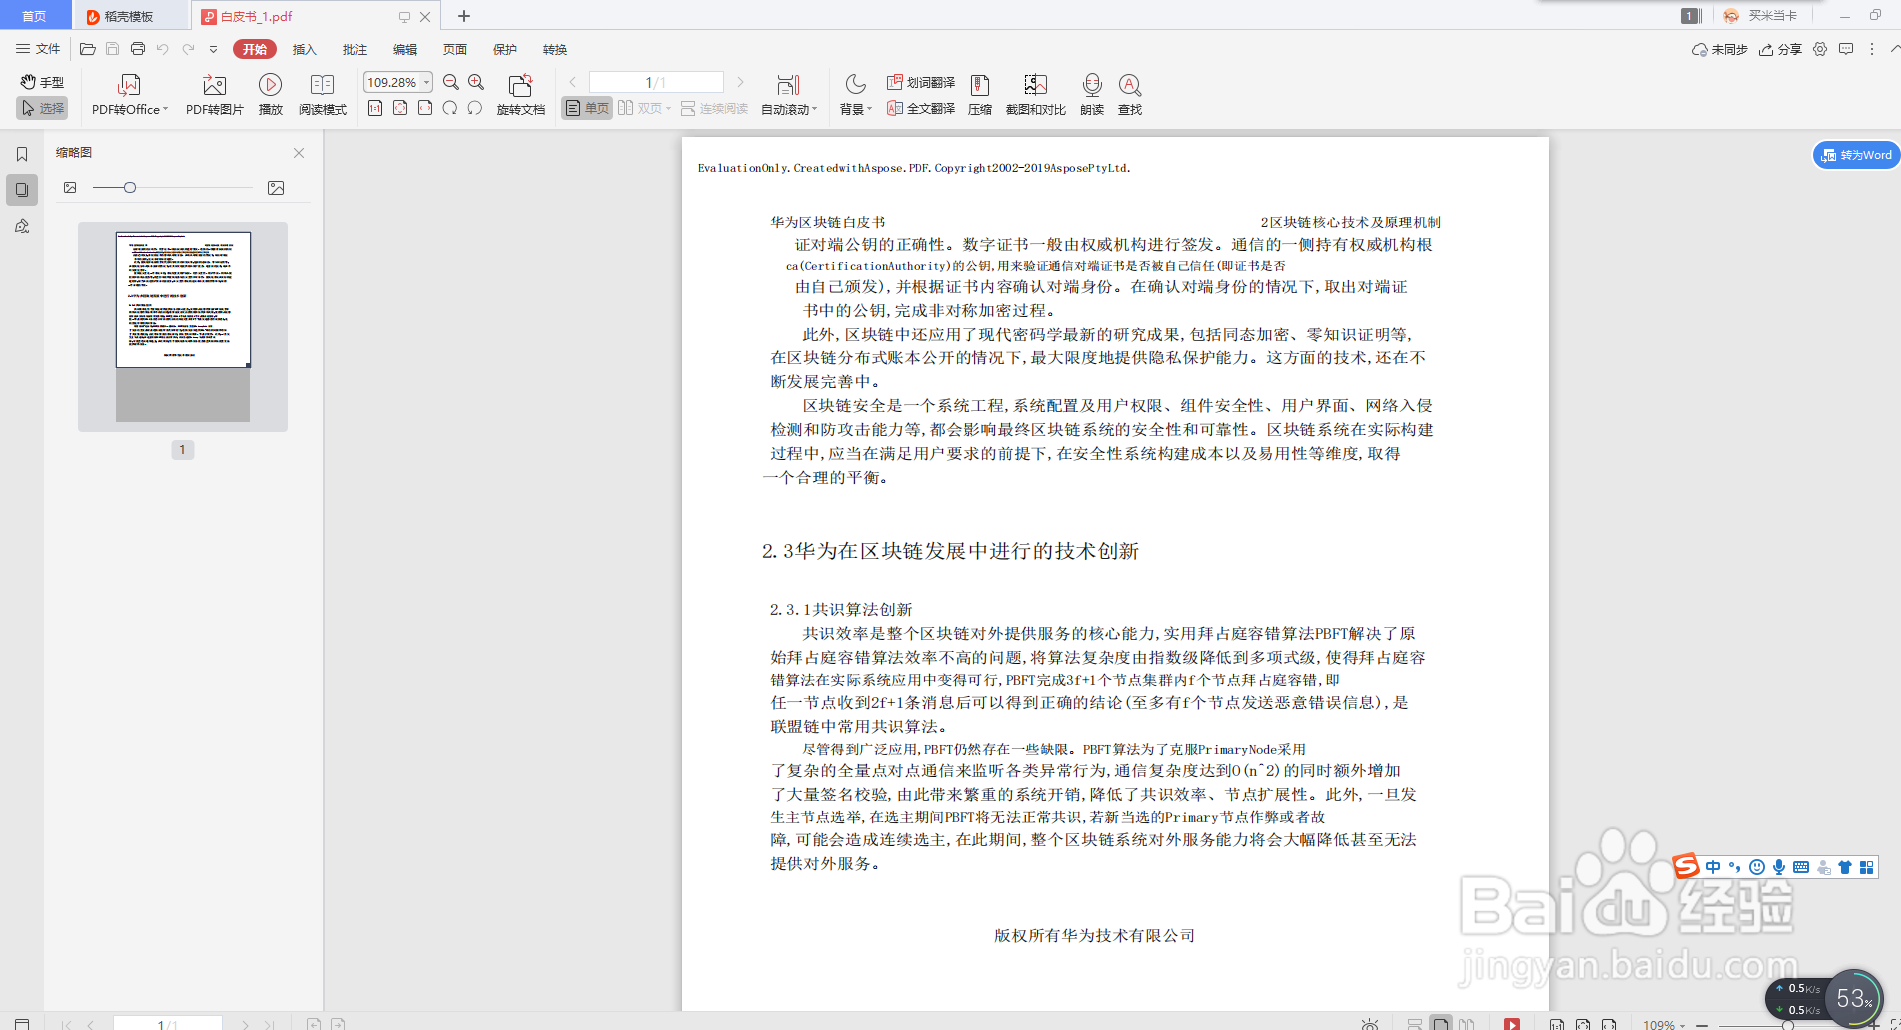Fit page width icon
Image resolution: width=1901 pixels, height=1030 pixels.
(425, 108)
